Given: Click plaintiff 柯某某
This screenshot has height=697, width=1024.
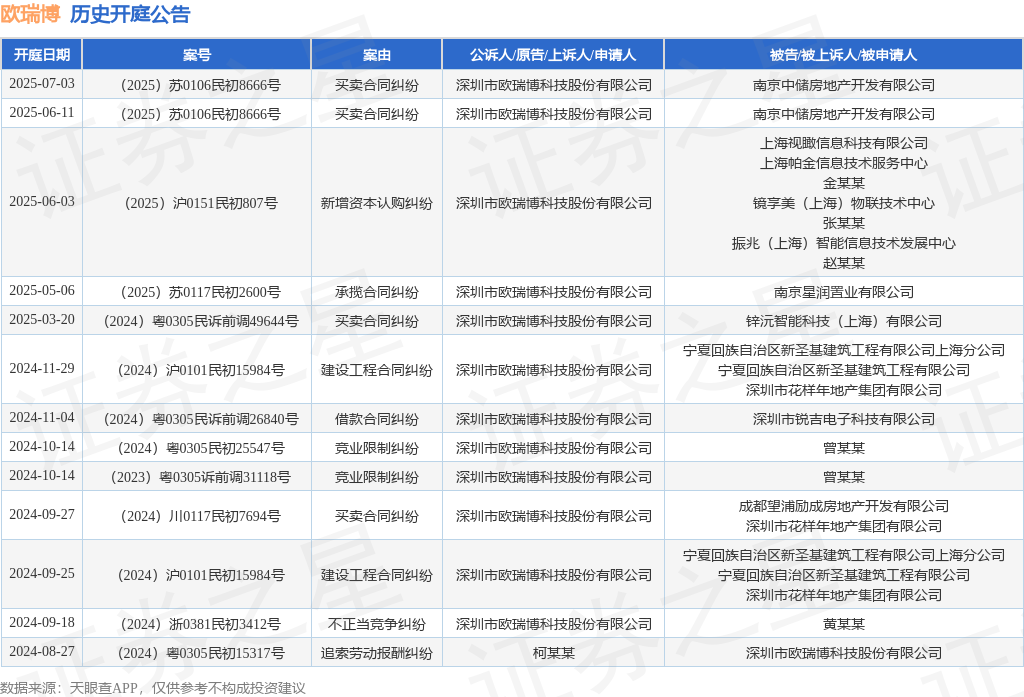Looking at the screenshot, I should (x=553, y=653).
